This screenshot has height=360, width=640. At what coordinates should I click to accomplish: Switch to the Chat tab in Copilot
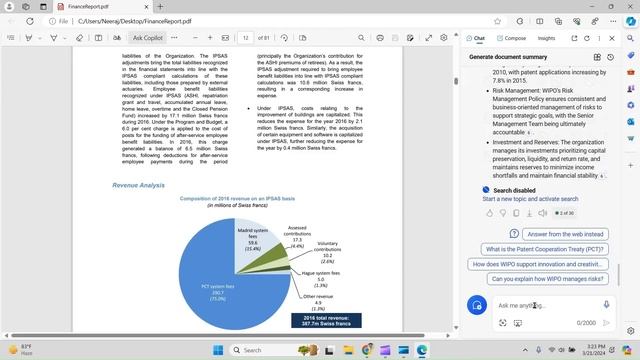[476, 38]
